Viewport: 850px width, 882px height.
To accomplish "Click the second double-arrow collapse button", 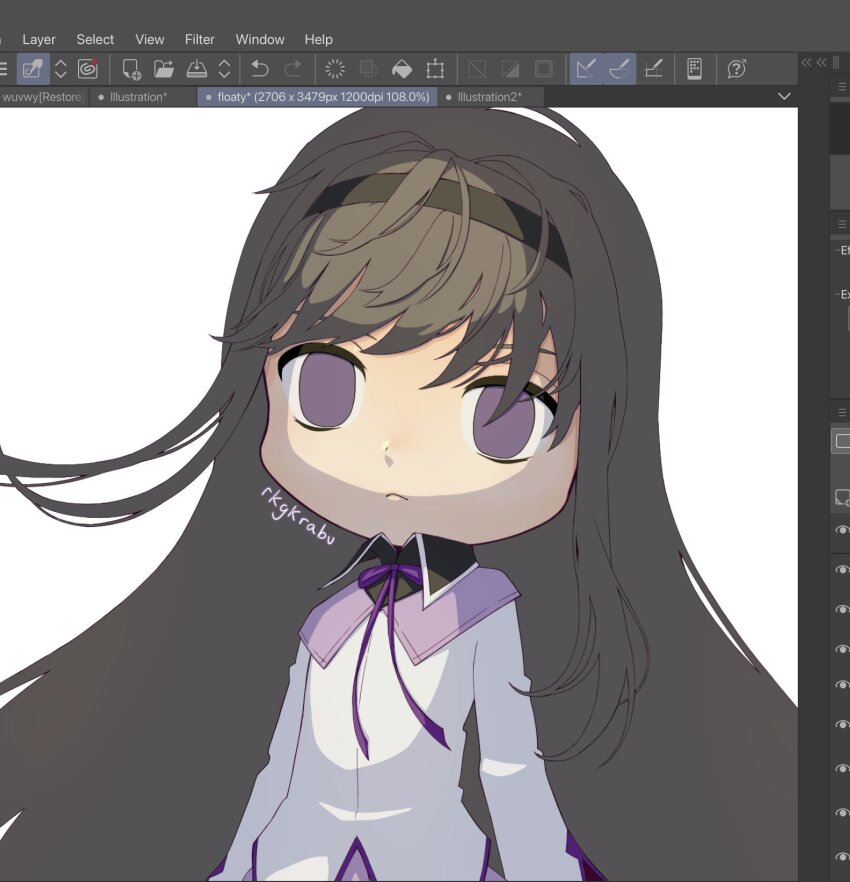I will (821, 62).
